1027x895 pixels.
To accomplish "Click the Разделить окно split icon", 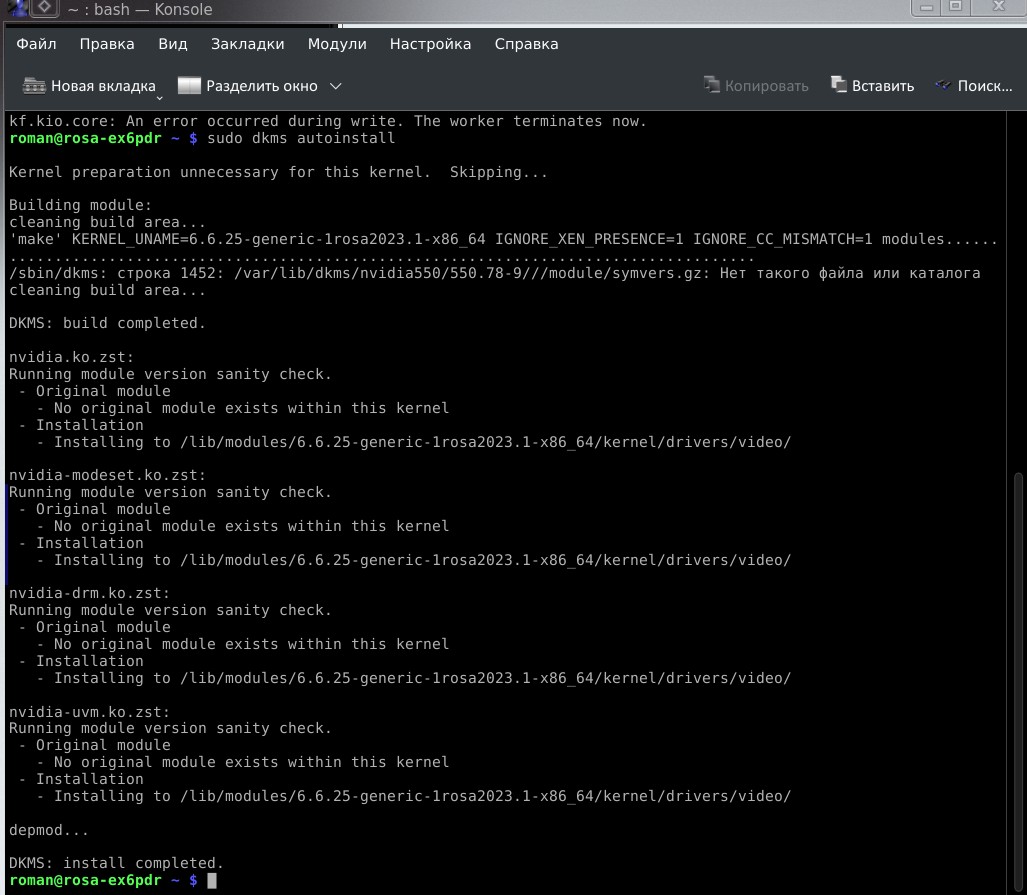I will coord(189,86).
